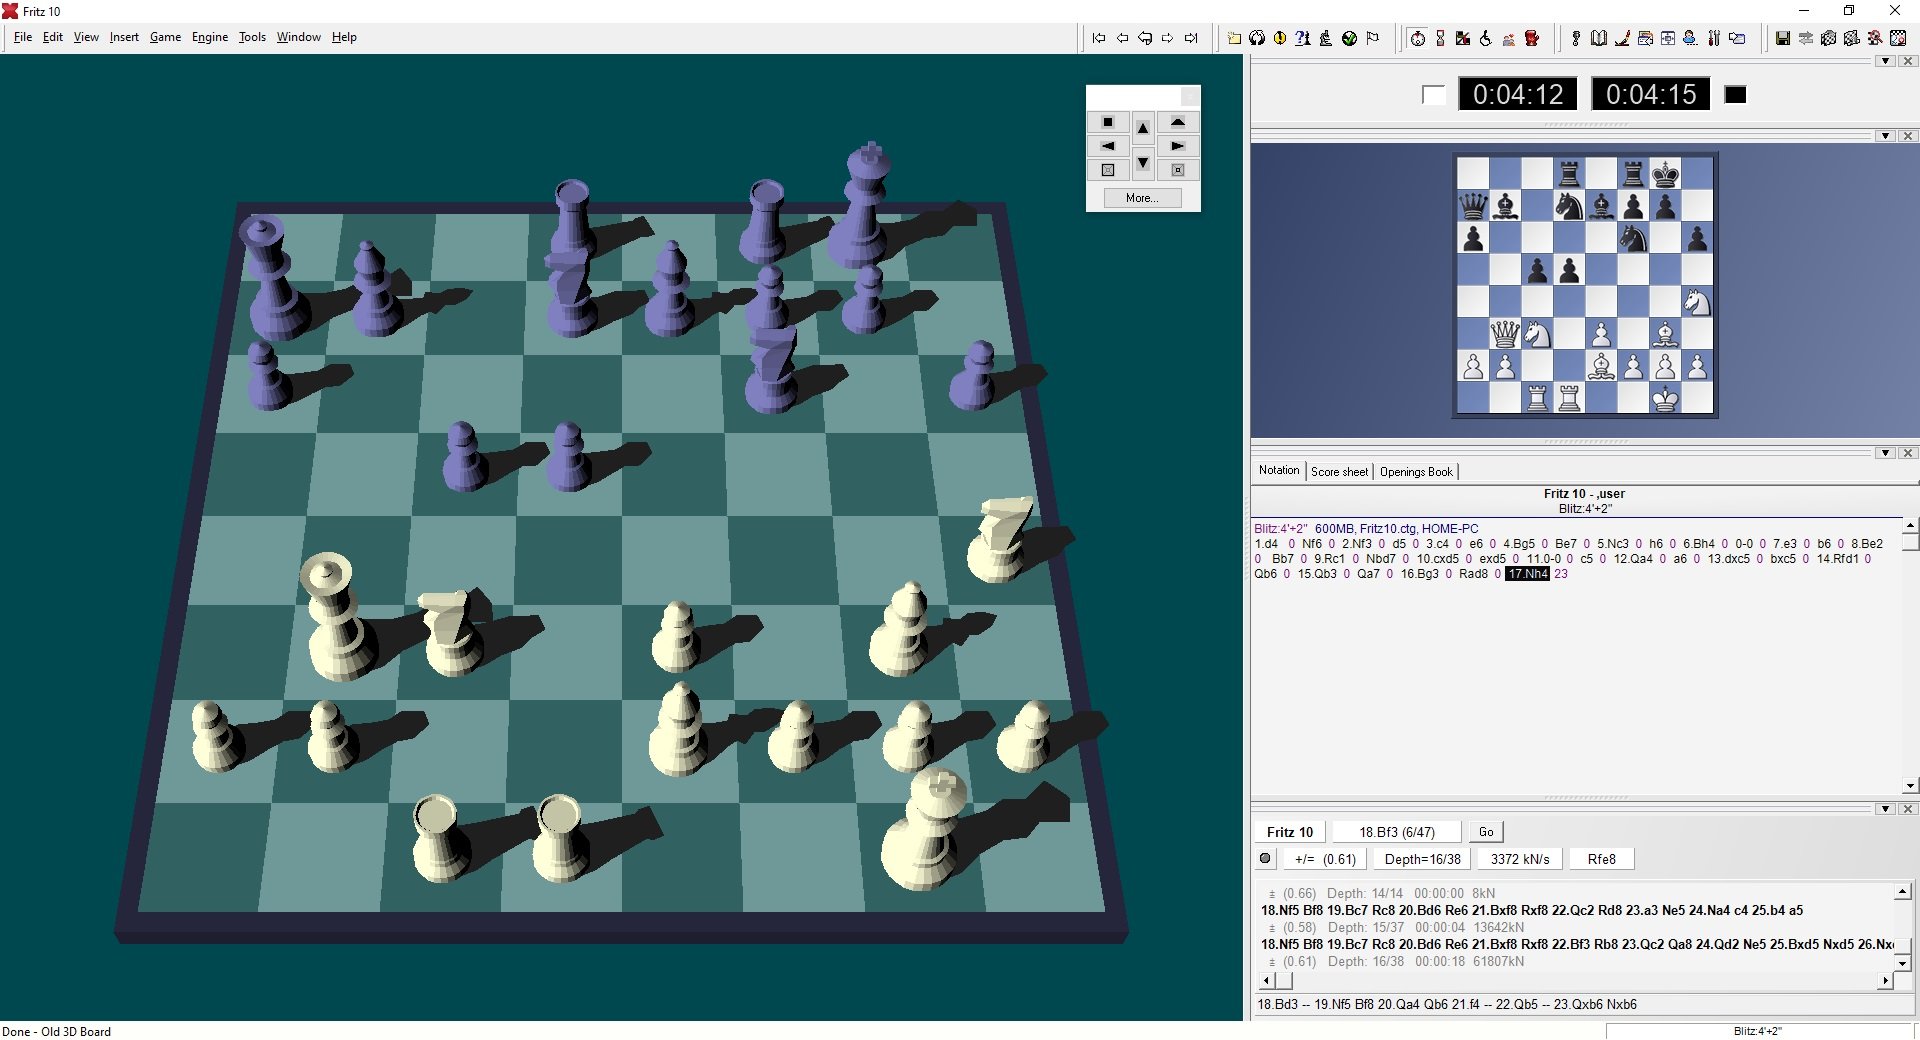
Task: Click engine piston icon in toolbar
Action: pyautogui.click(x=1576, y=38)
